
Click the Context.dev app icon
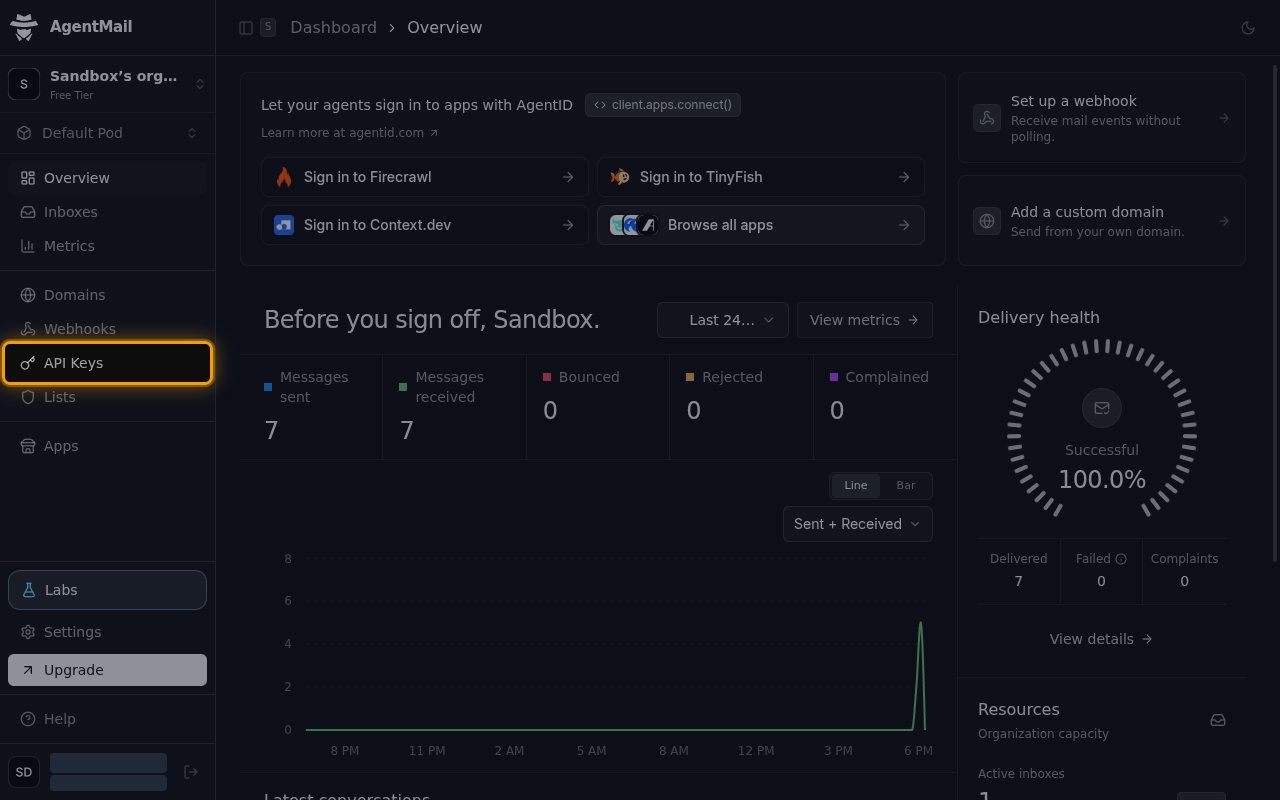pos(284,225)
